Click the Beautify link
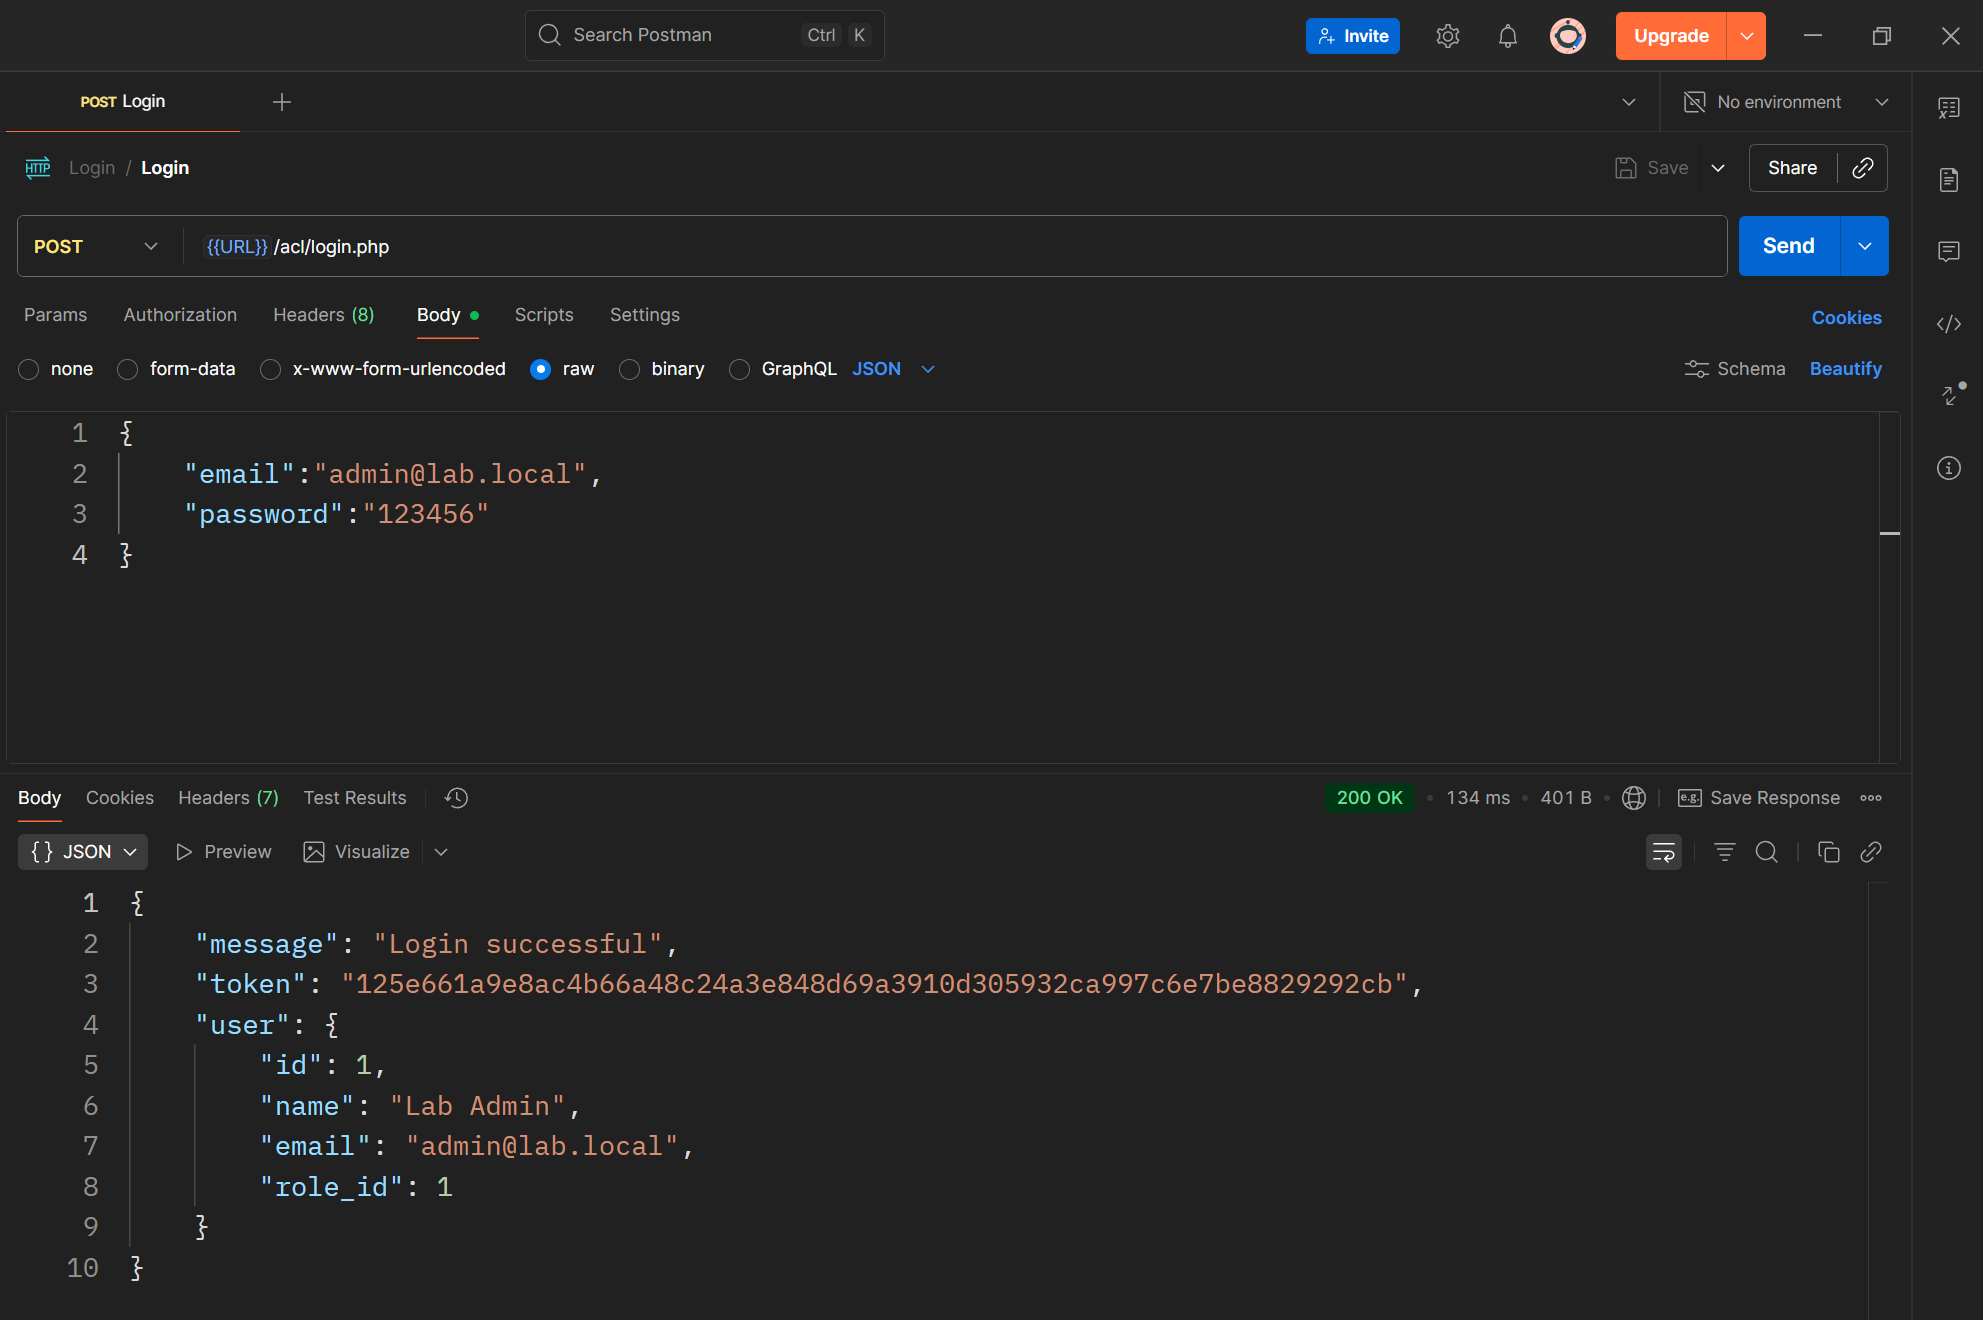The width and height of the screenshot is (1983, 1320). pos(1845,369)
